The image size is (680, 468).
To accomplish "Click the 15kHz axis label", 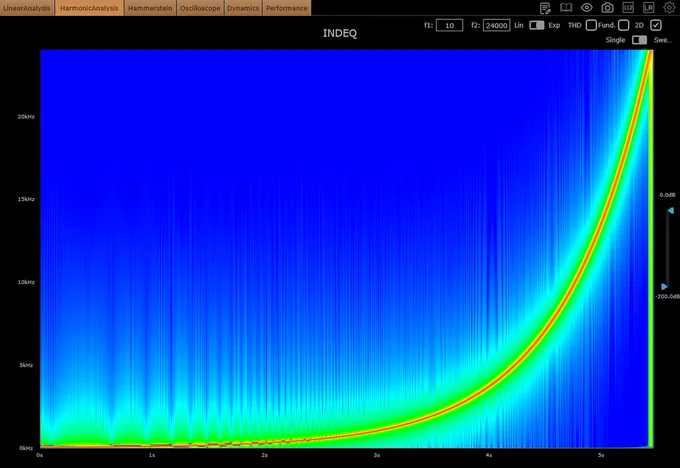I will pos(26,199).
